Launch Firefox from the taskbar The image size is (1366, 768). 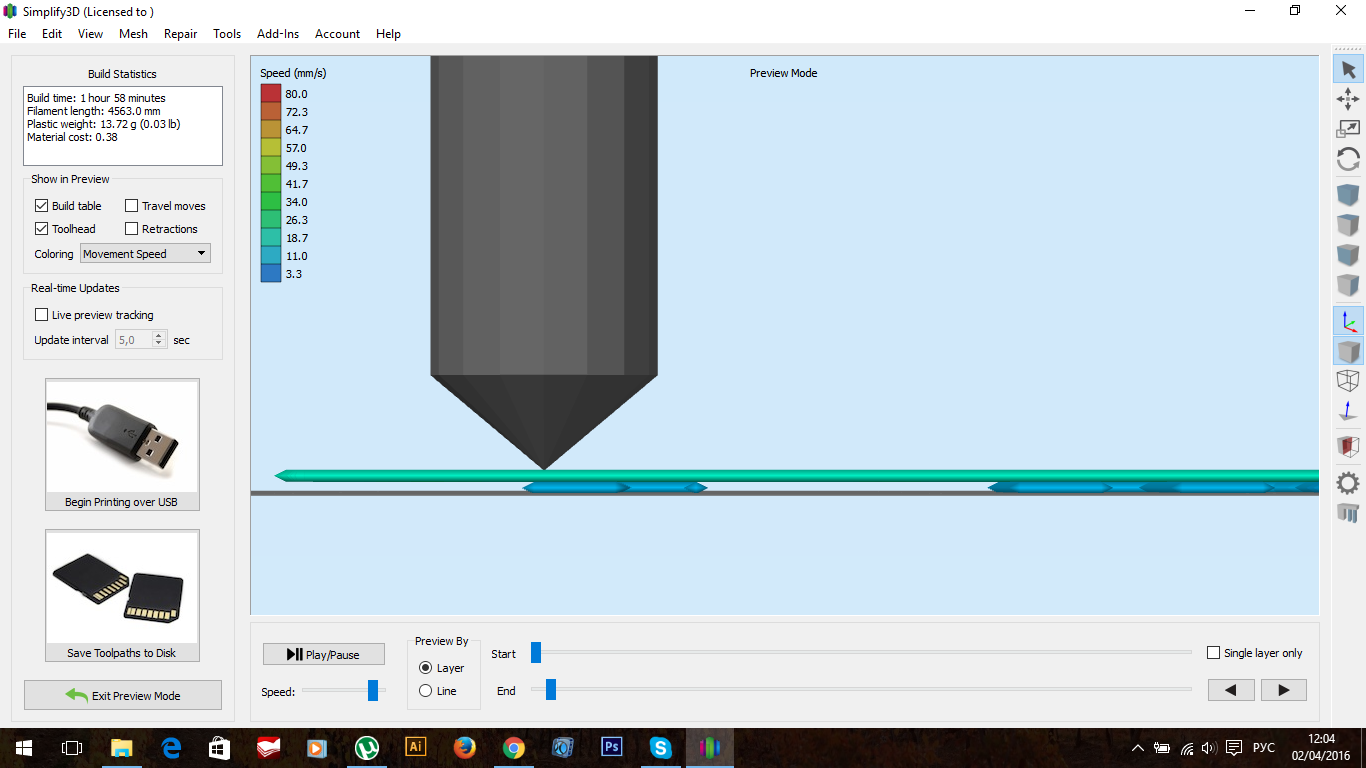[x=464, y=747]
